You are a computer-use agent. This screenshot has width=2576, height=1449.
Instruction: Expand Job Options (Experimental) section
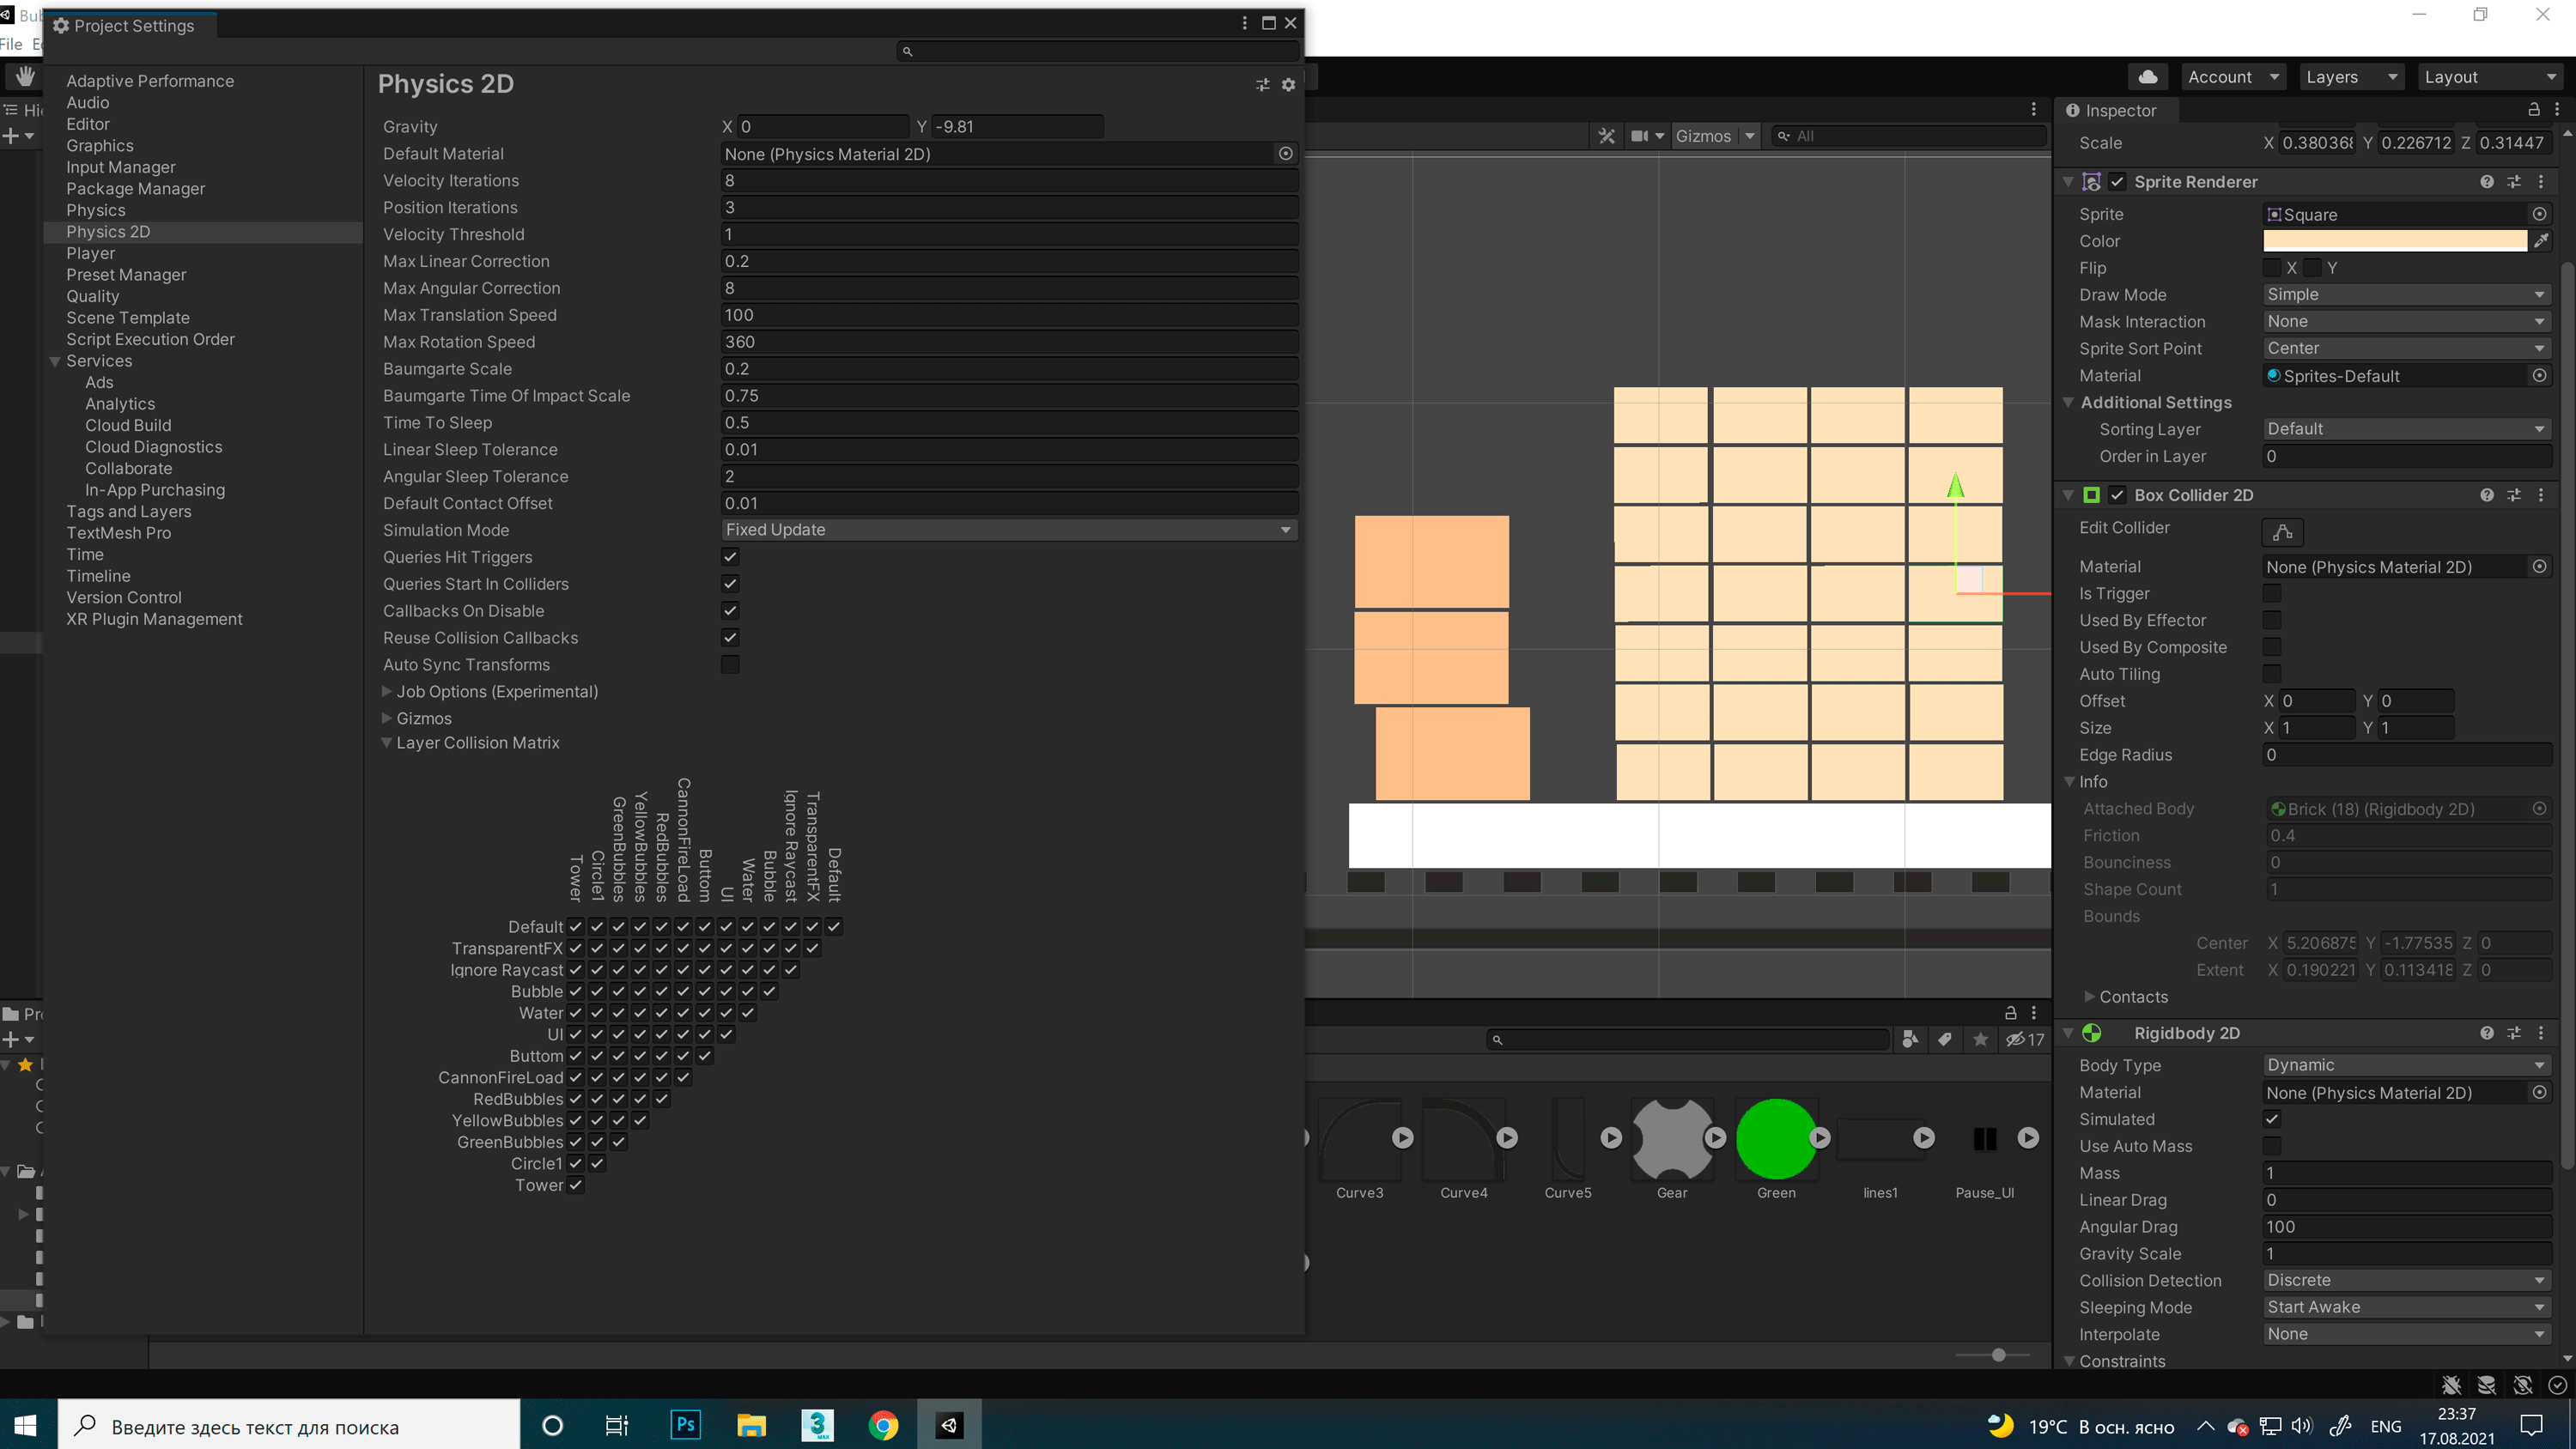coord(387,691)
